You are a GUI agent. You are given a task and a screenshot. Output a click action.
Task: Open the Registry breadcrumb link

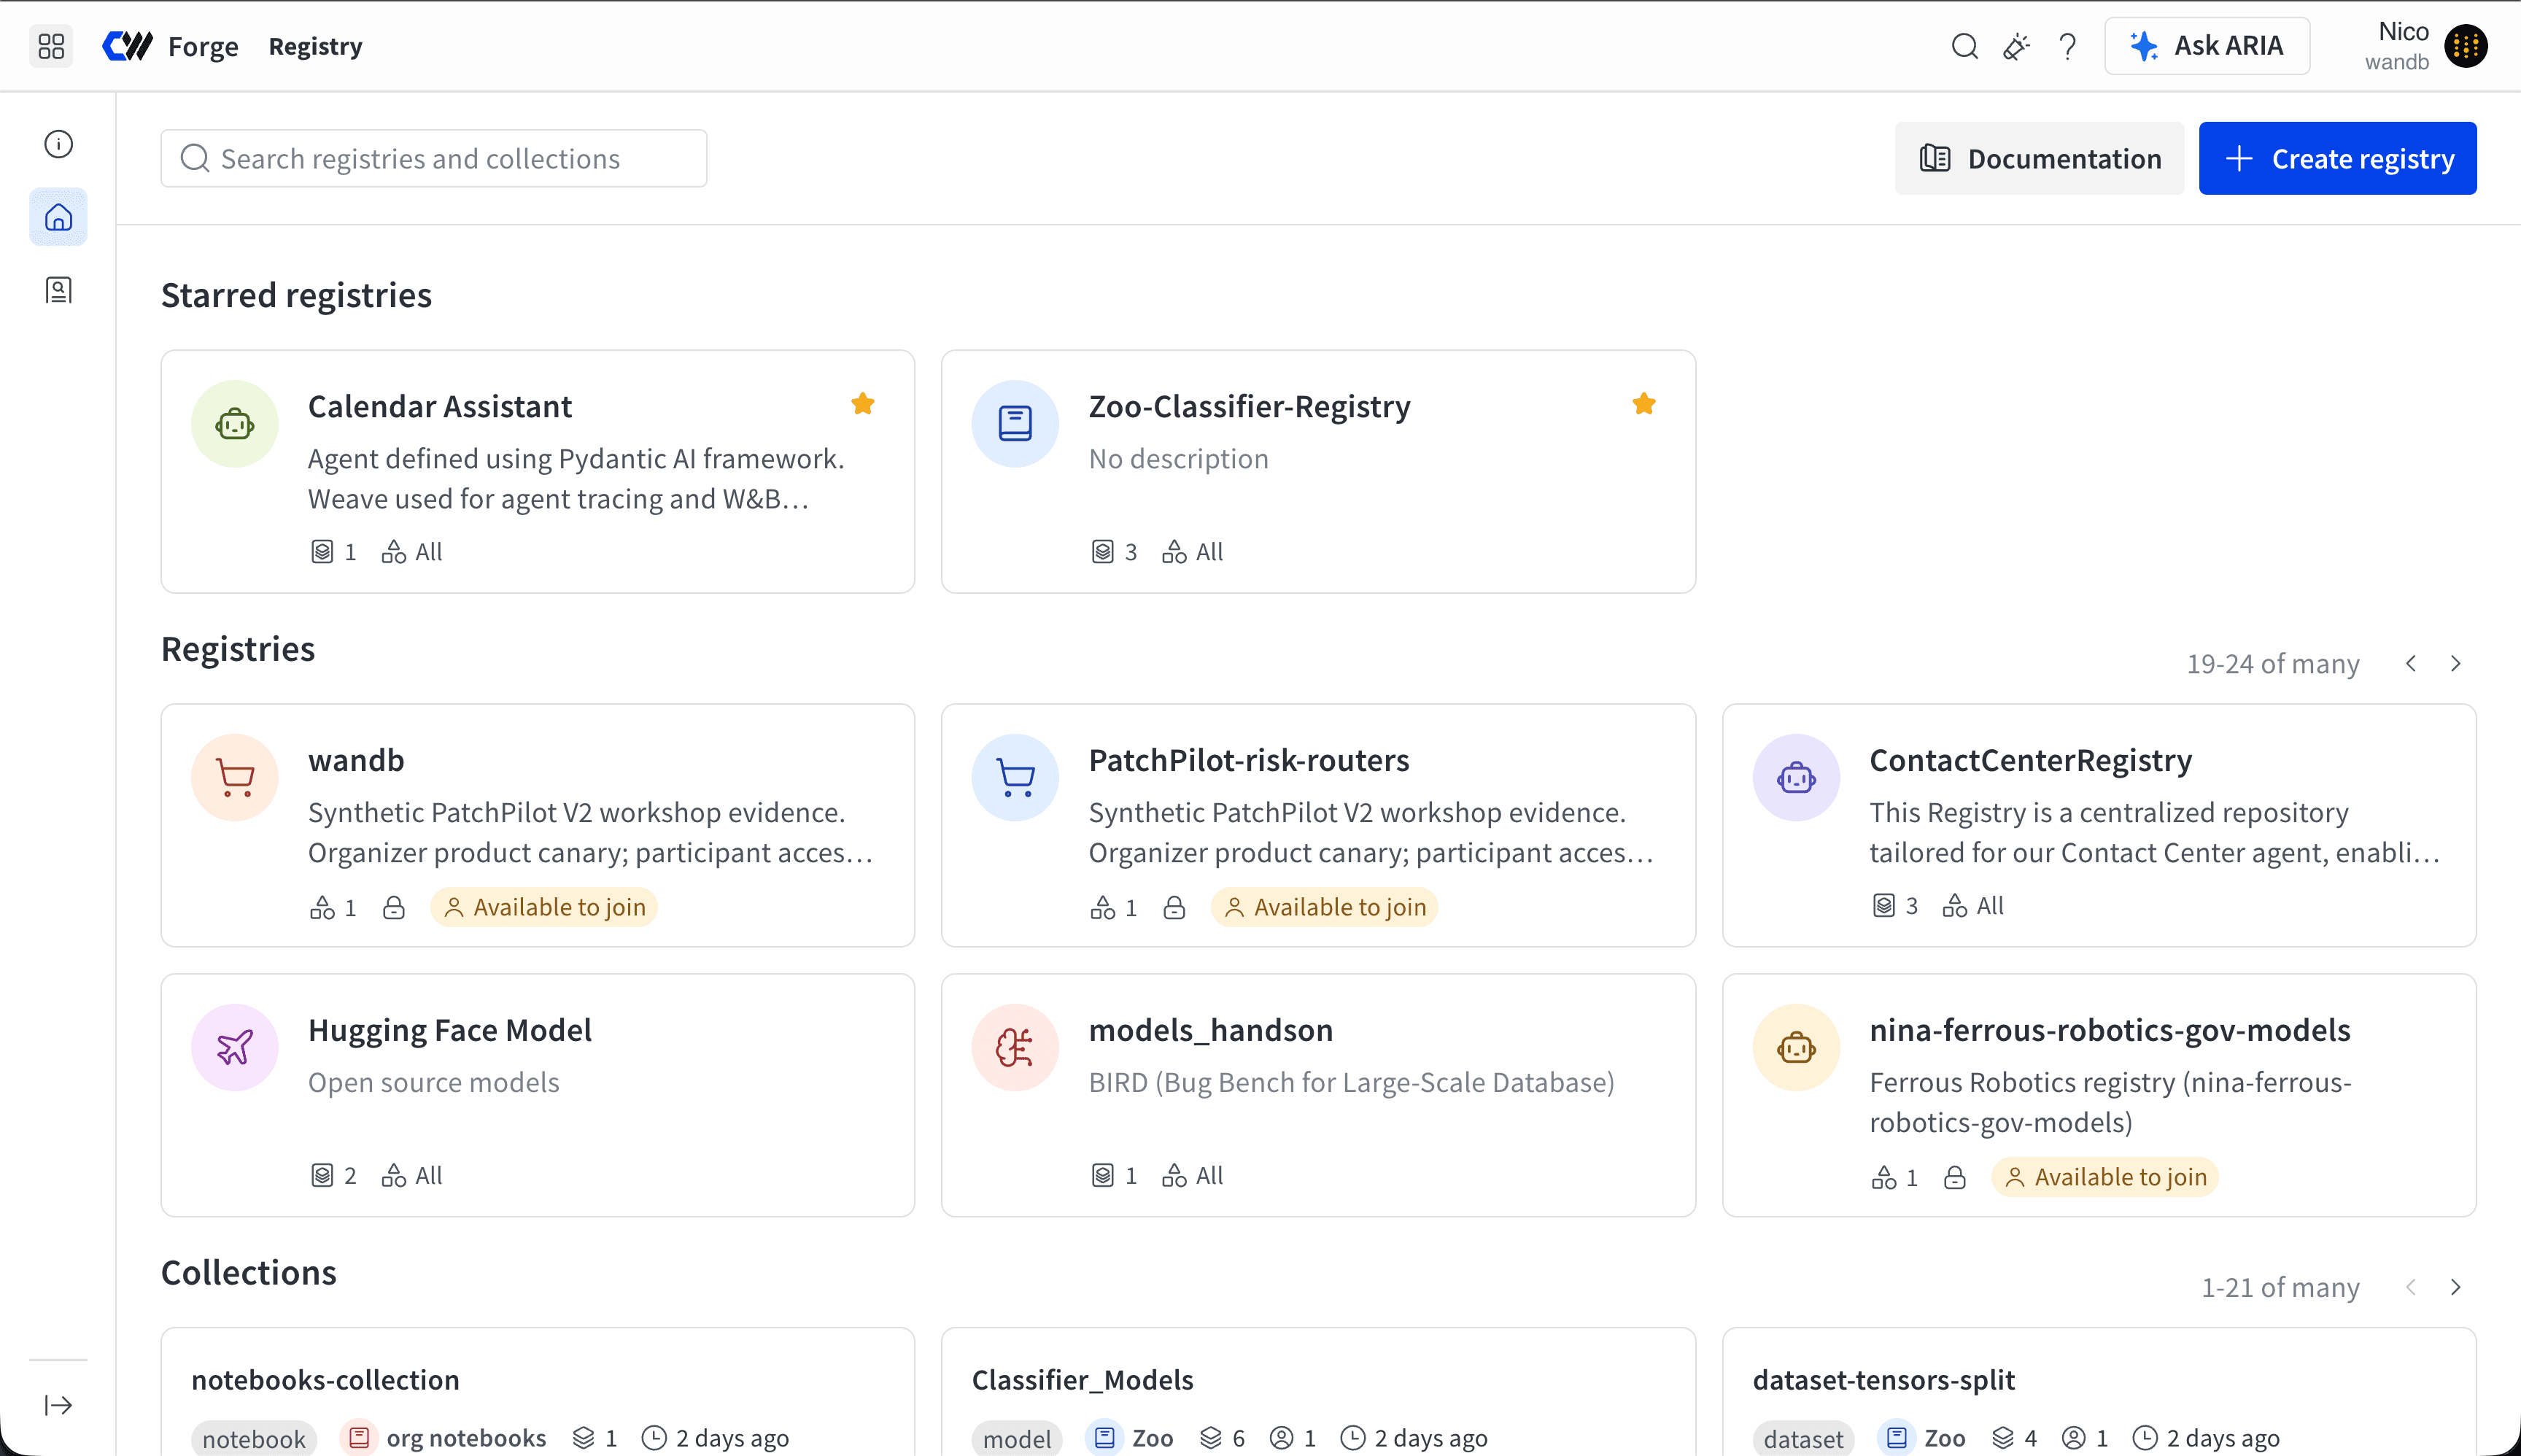click(315, 47)
